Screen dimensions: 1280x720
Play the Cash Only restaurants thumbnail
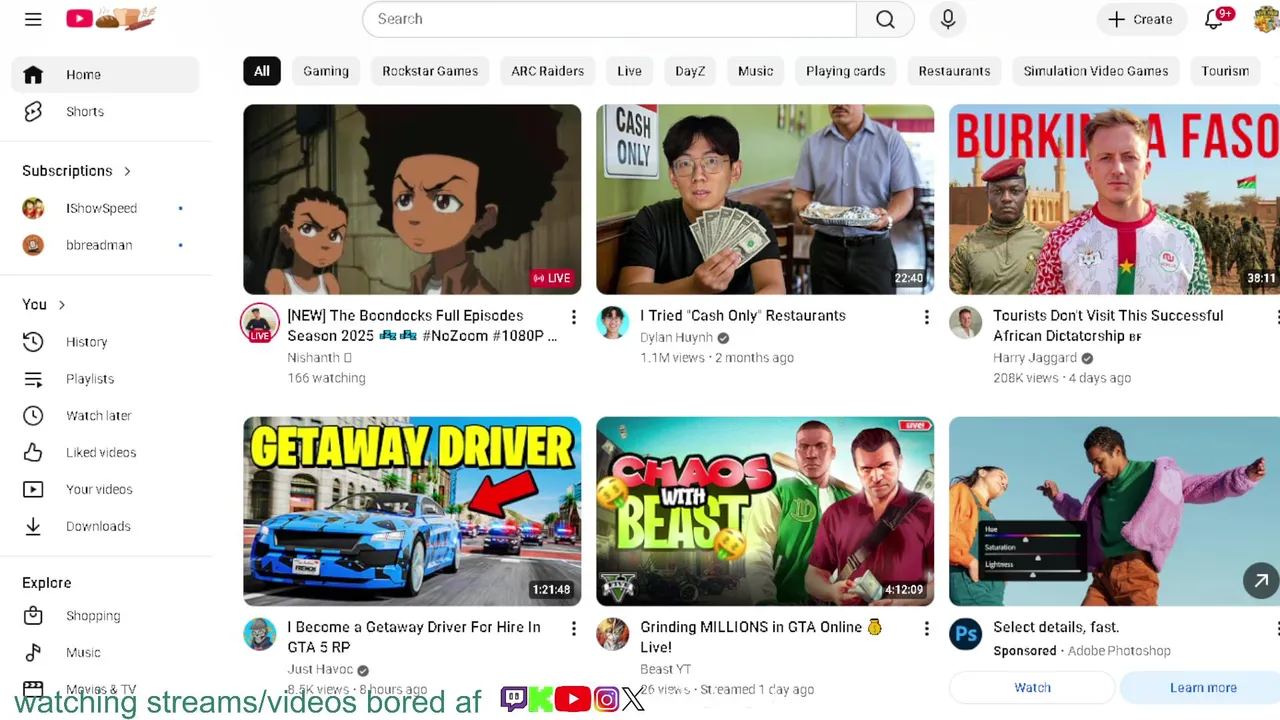click(765, 199)
